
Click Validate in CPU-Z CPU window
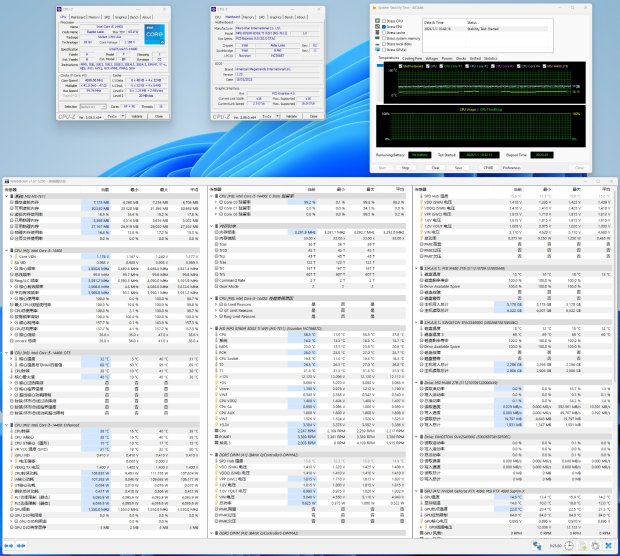click(x=137, y=116)
